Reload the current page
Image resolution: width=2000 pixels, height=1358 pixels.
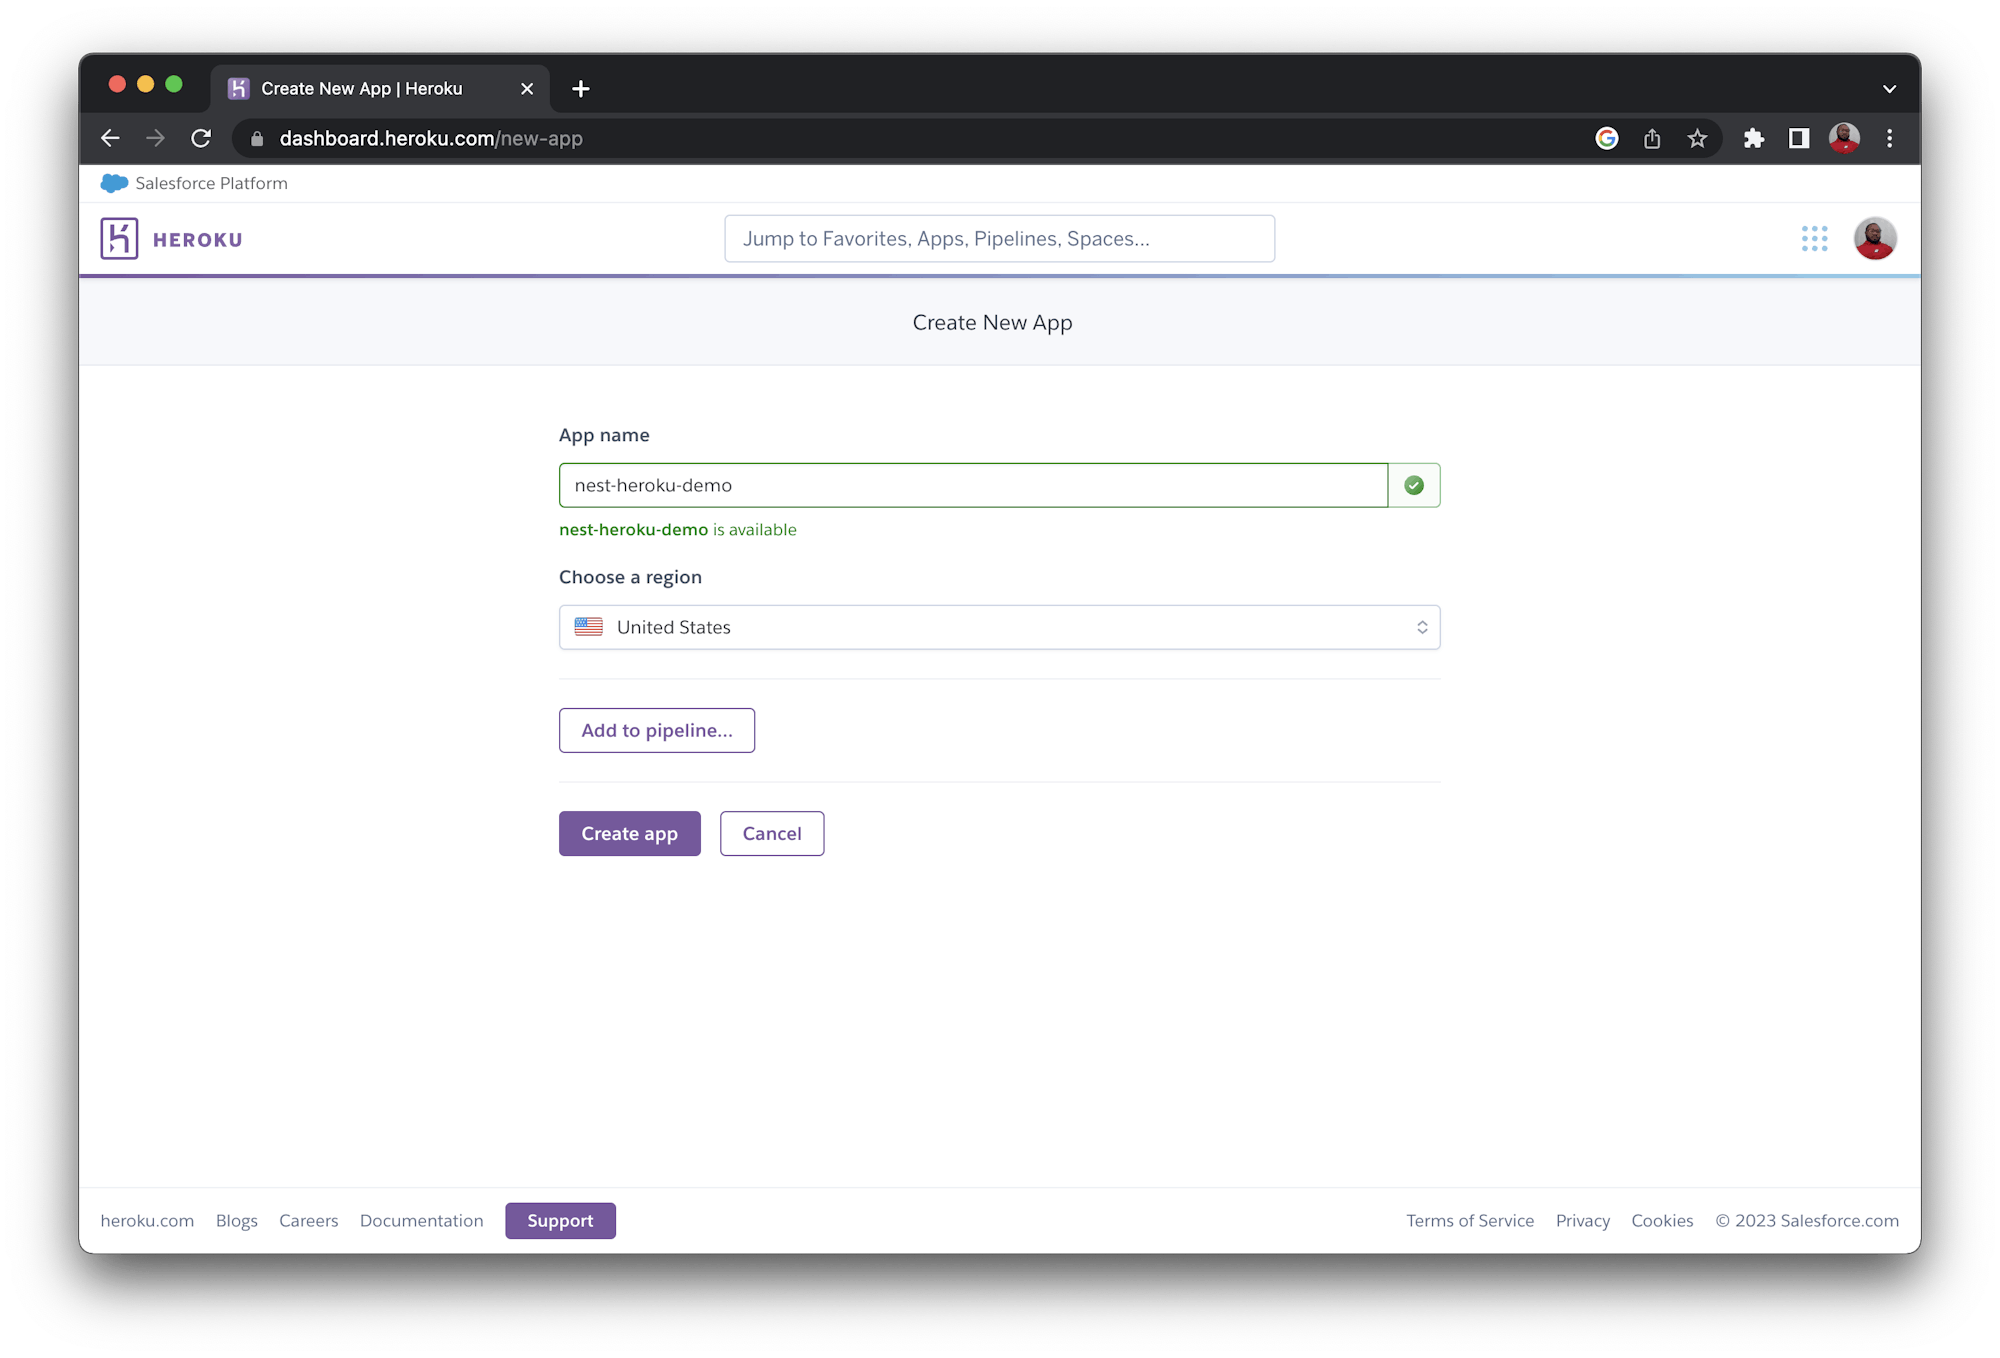[201, 138]
